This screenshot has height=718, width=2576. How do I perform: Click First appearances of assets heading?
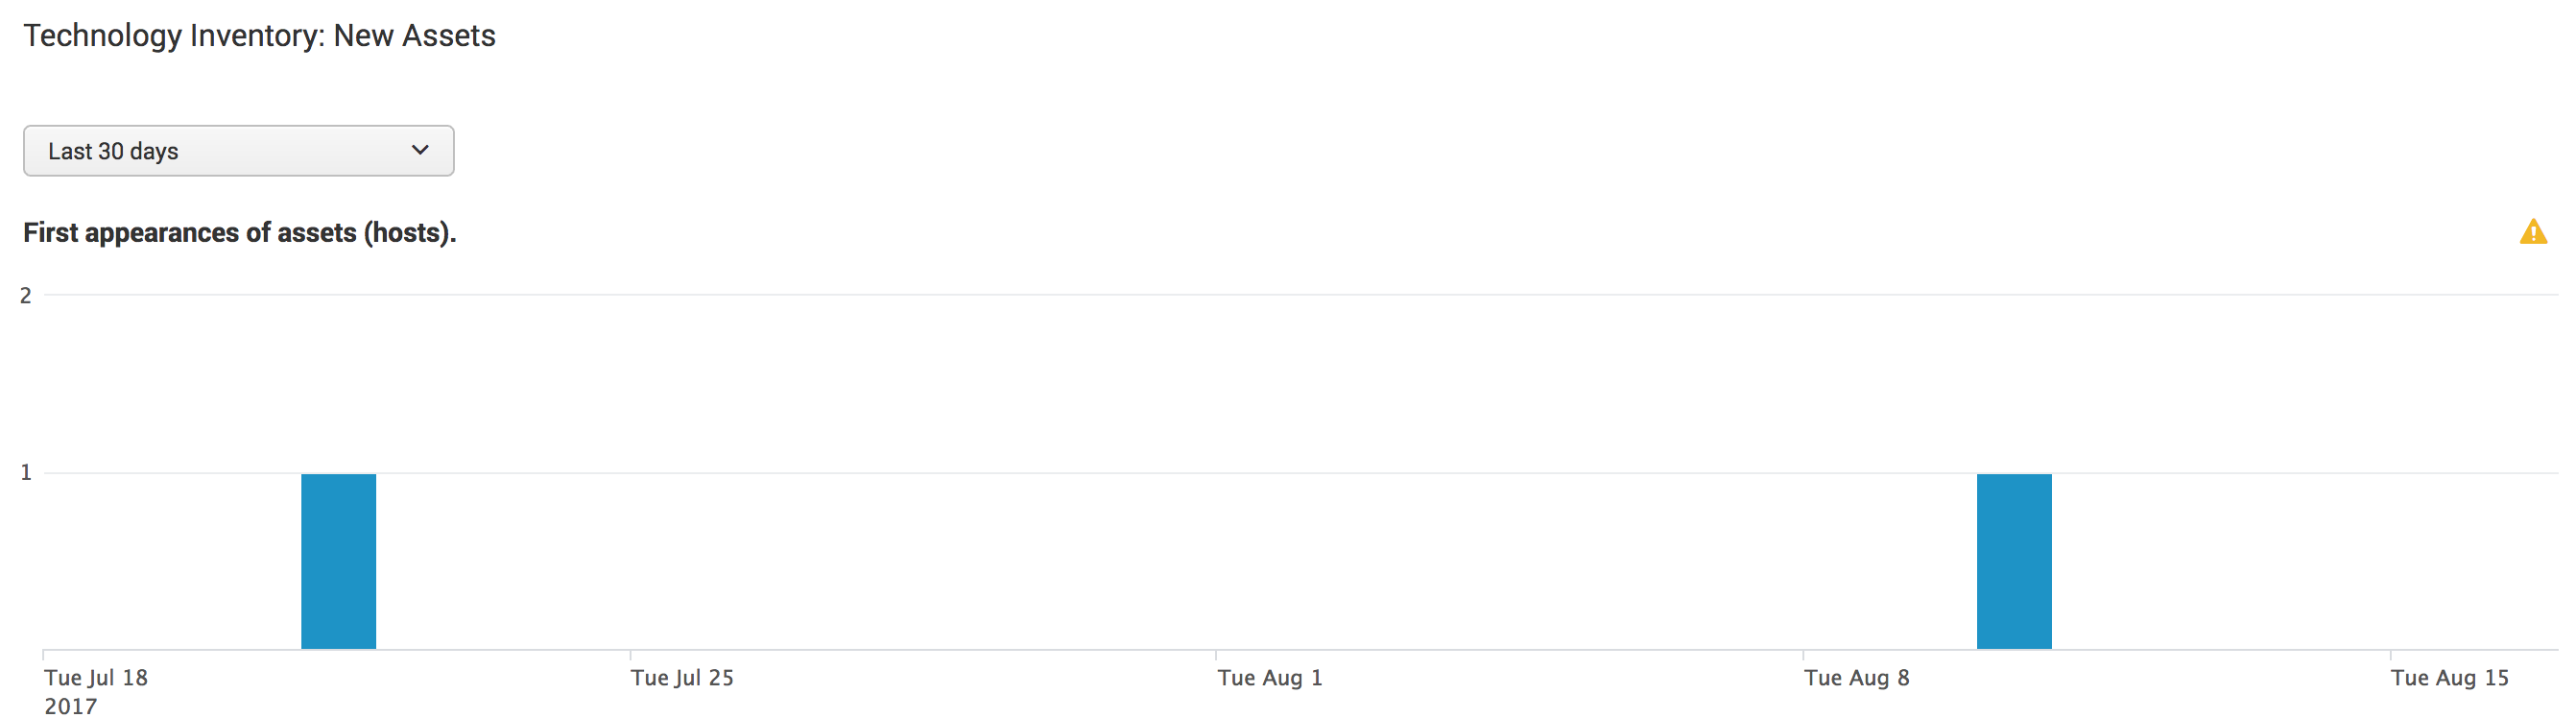[239, 233]
